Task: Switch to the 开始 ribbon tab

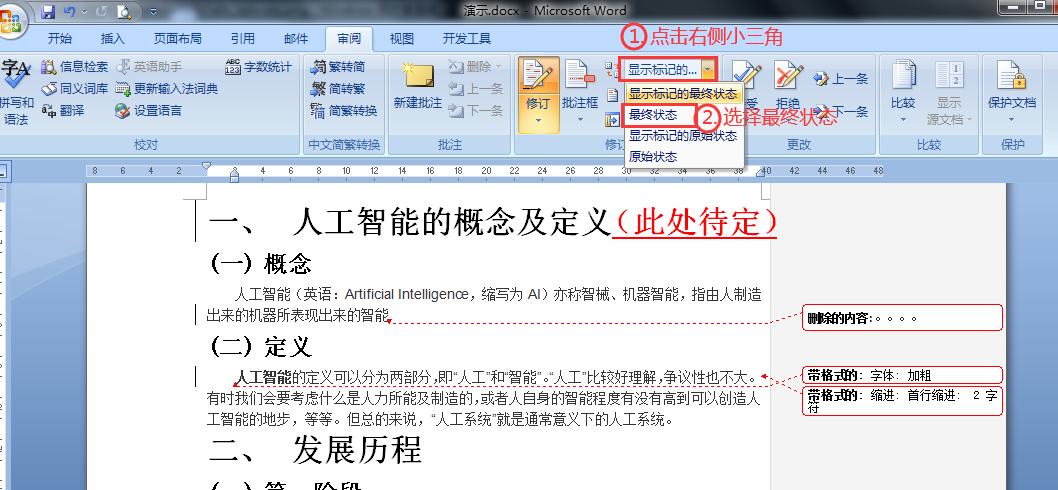Action: (x=60, y=39)
